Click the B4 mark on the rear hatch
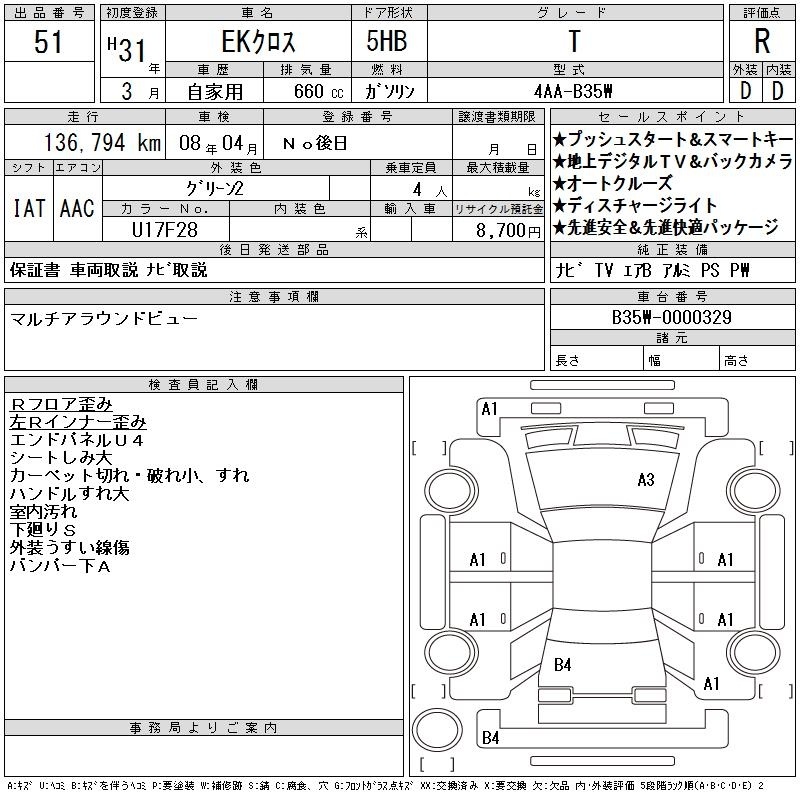The height and width of the screenshot is (800, 800). point(563,665)
